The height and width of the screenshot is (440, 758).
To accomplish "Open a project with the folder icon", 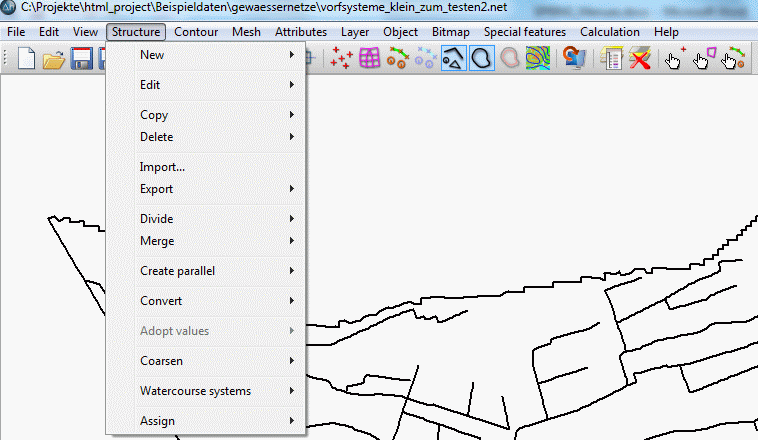I will (54, 59).
